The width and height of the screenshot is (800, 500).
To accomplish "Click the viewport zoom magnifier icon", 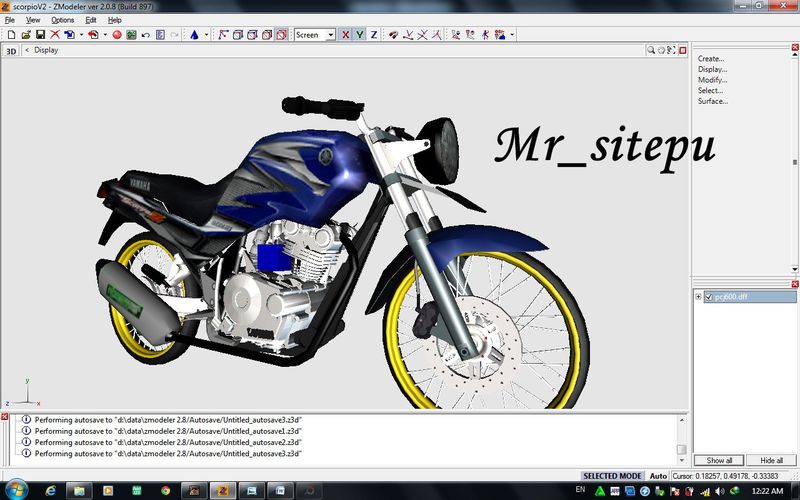I will [x=651, y=50].
